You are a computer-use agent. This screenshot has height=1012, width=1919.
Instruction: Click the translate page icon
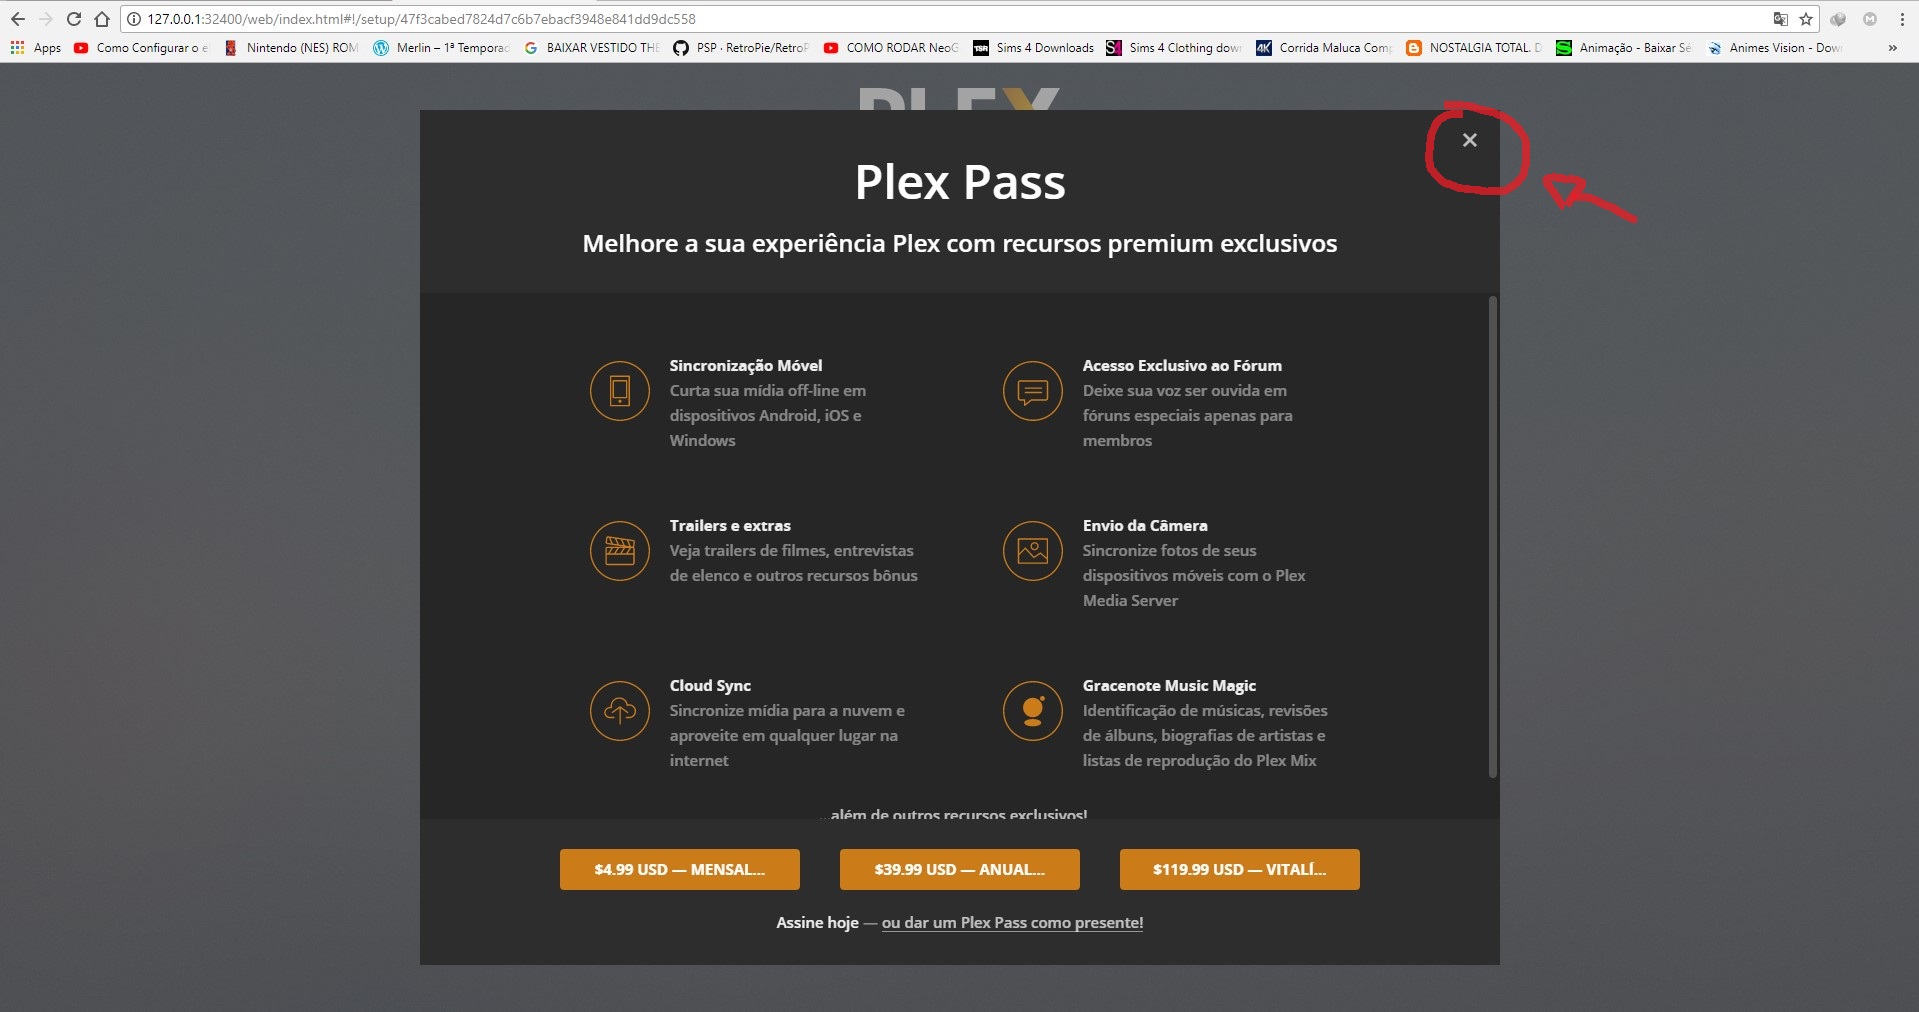click(1780, 19)
